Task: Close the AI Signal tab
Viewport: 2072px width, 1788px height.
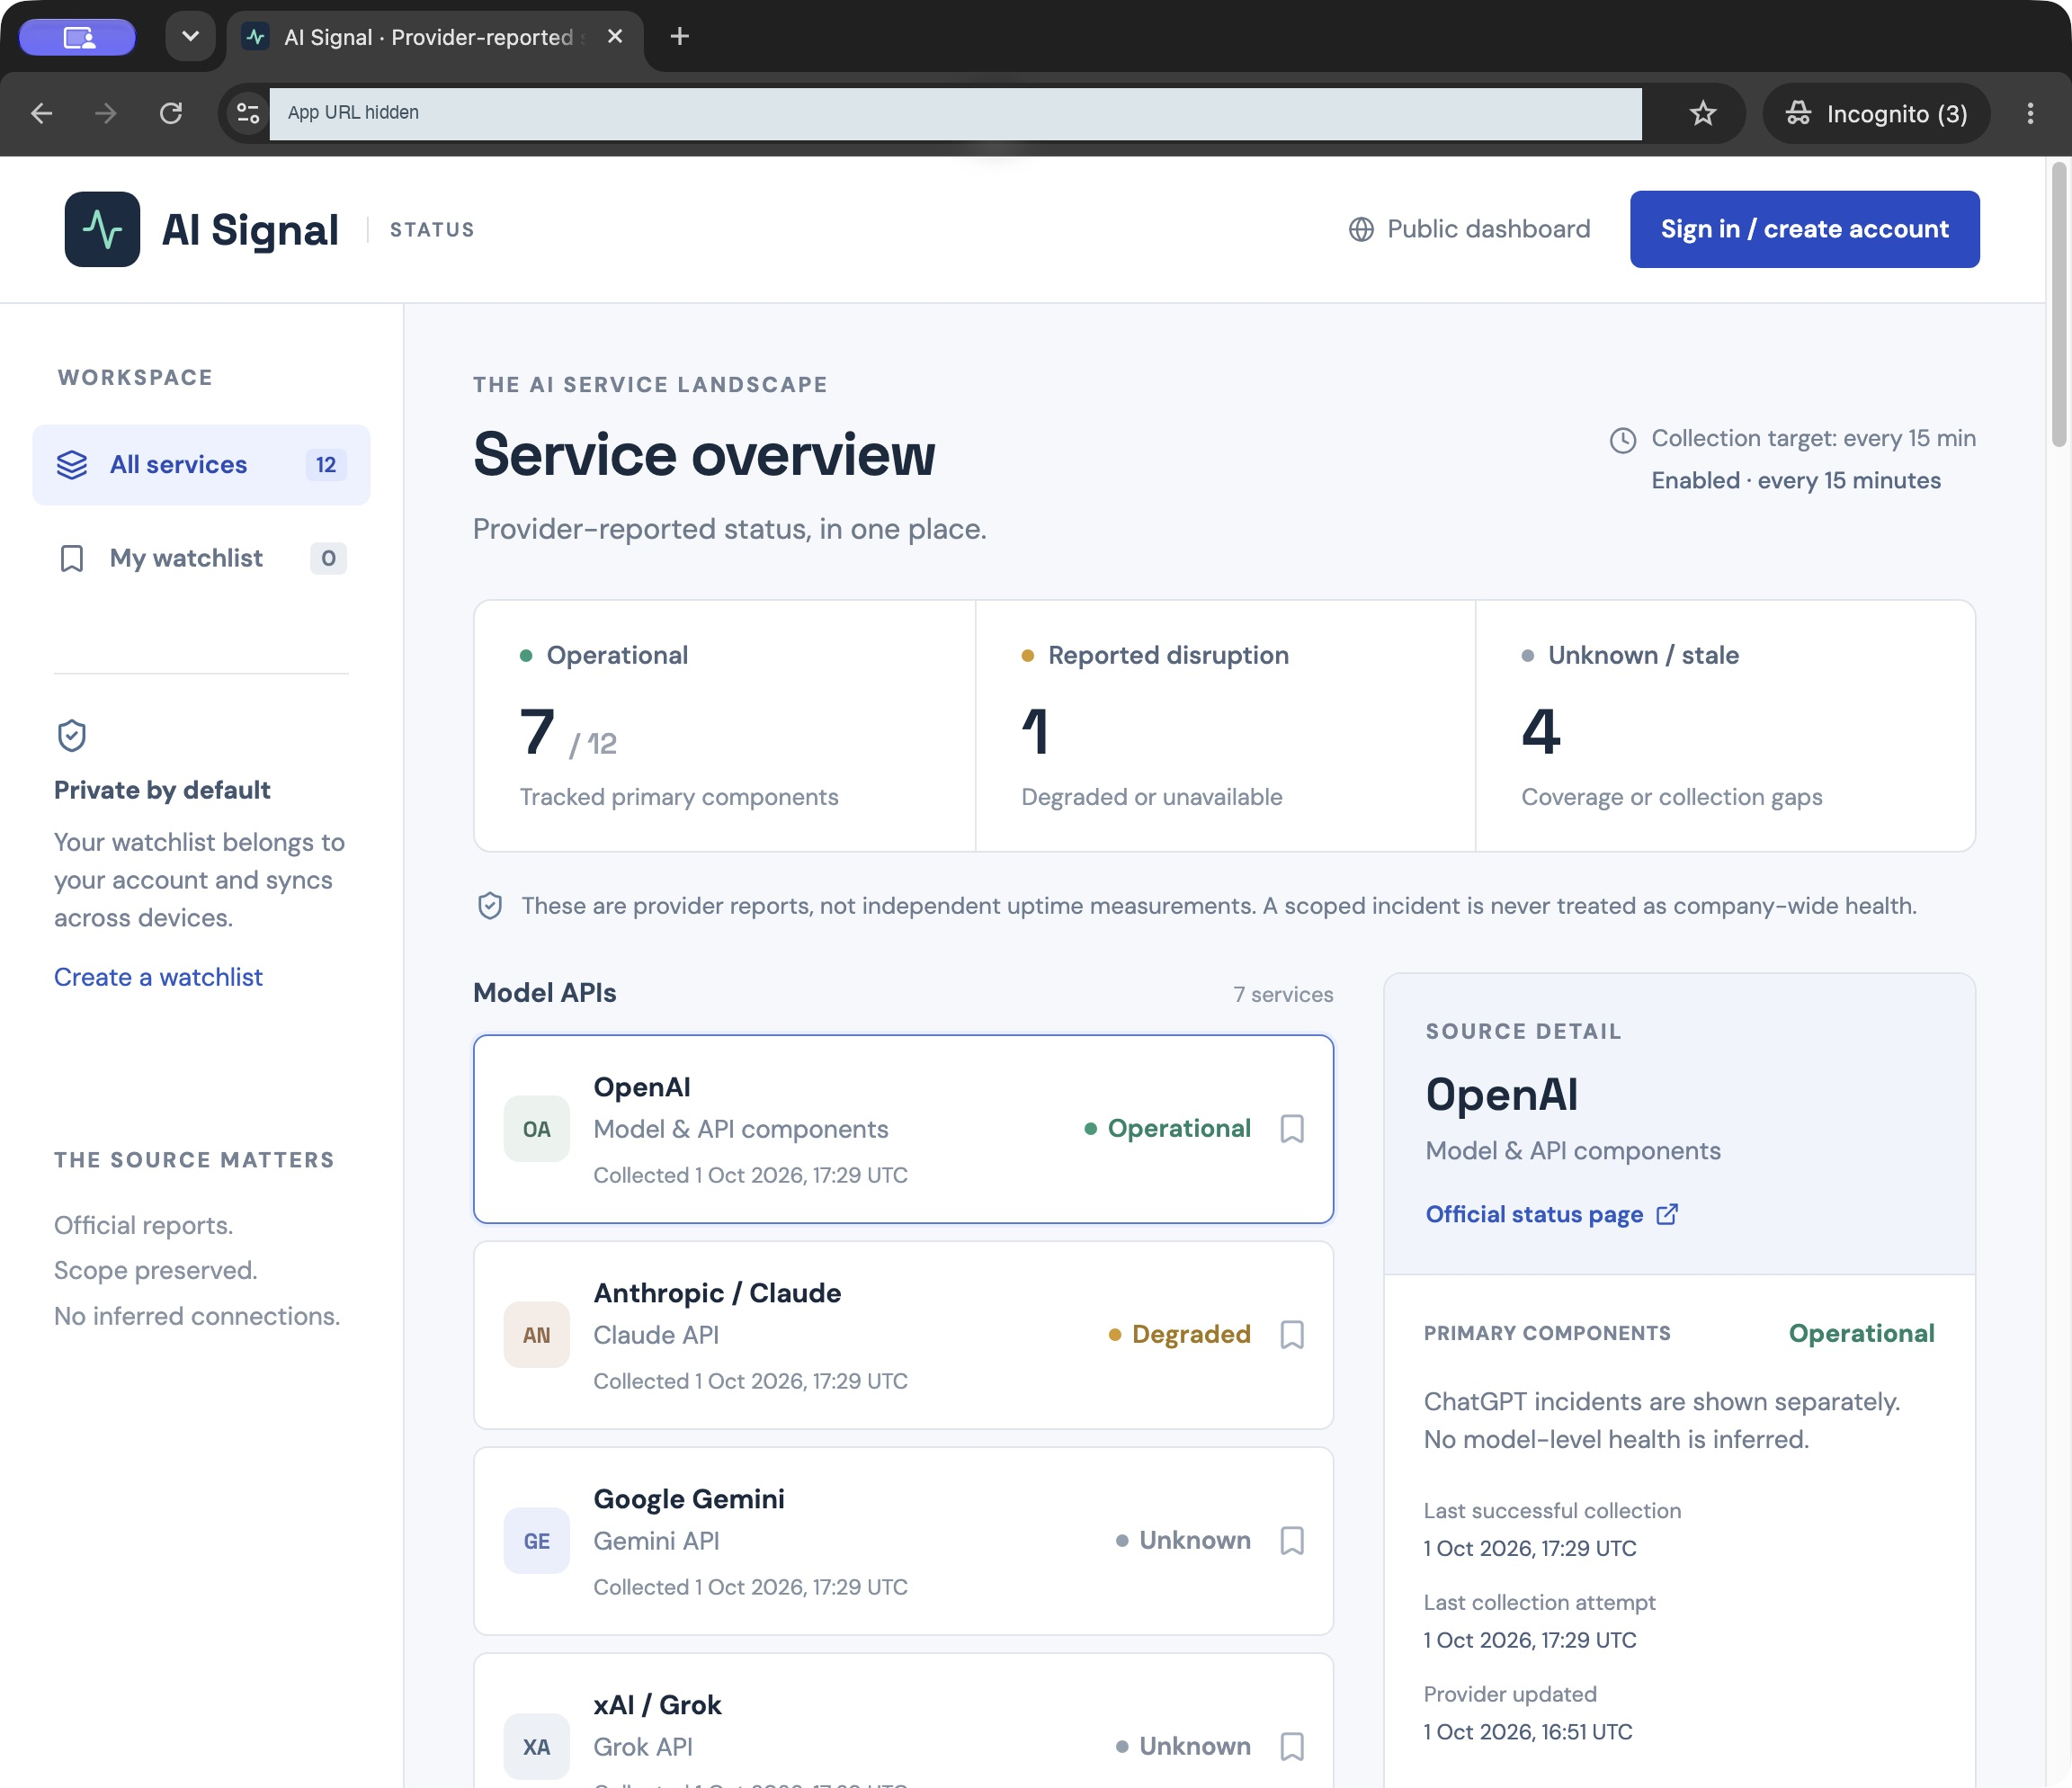Action: point(615,37)
